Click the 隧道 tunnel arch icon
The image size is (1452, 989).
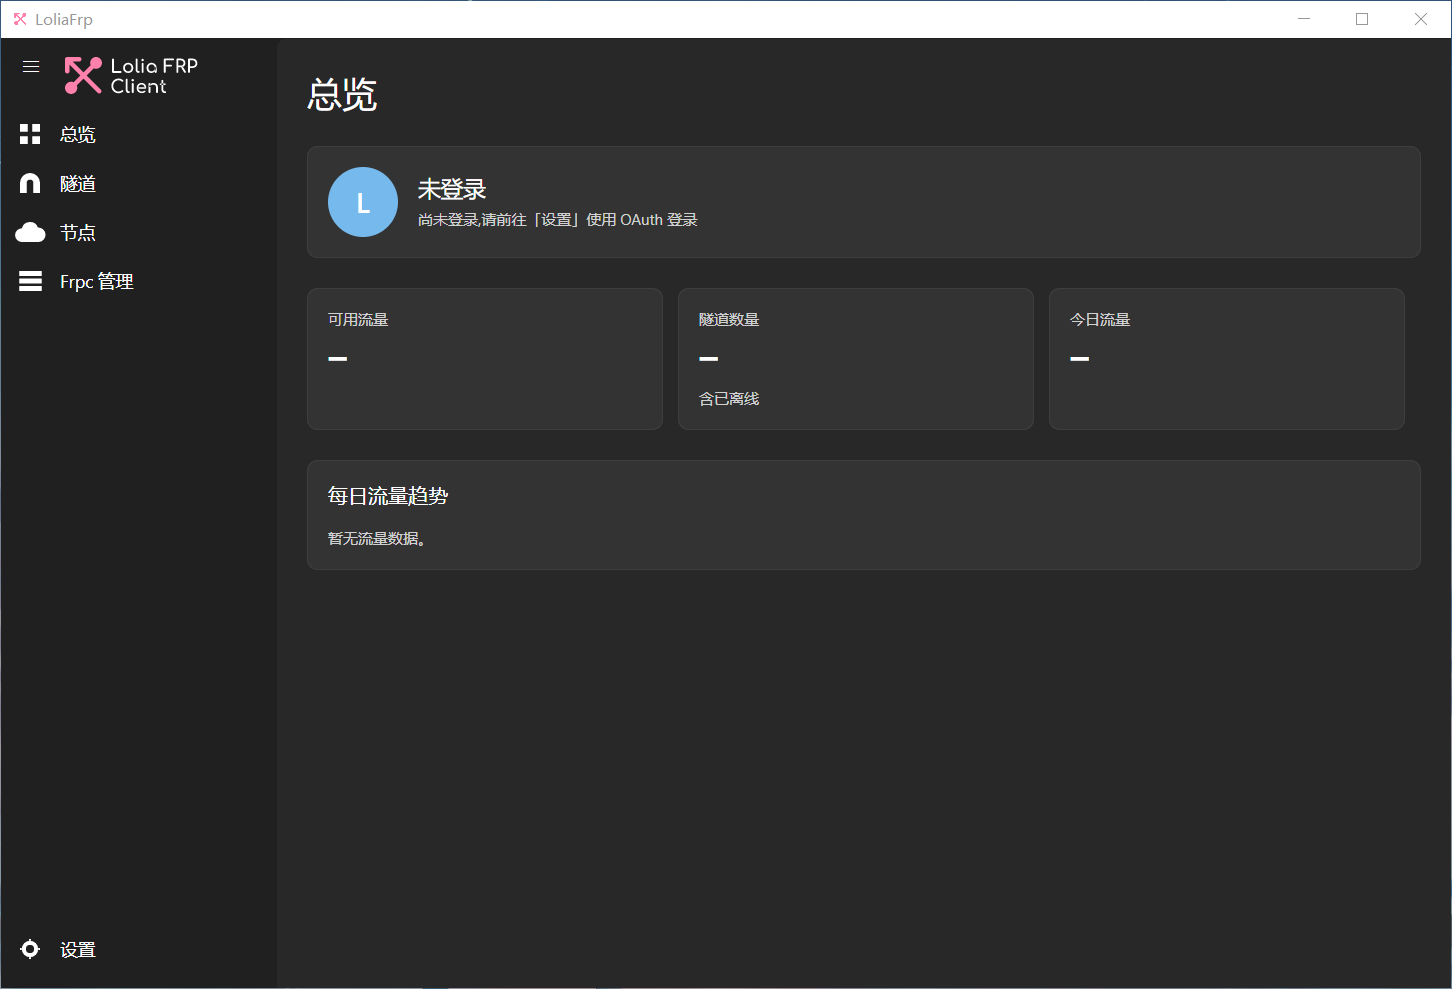click(30, 183)
